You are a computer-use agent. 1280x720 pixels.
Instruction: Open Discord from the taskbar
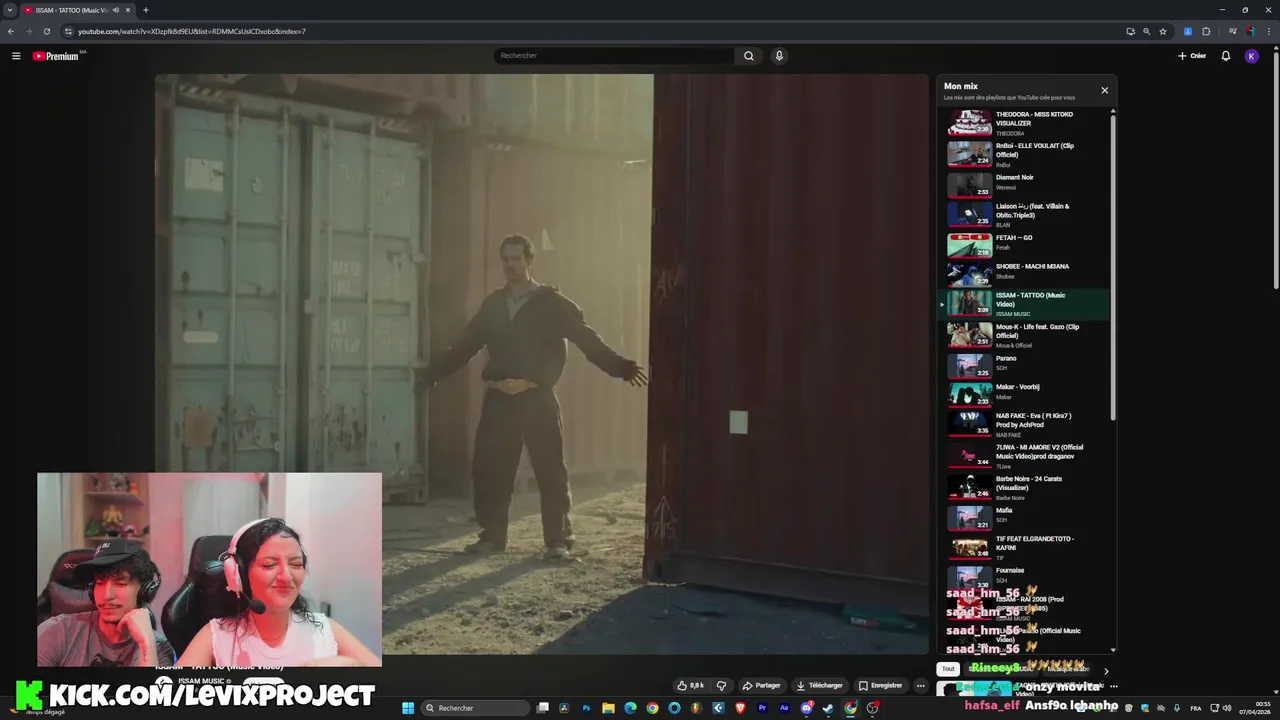click(806, 708)
